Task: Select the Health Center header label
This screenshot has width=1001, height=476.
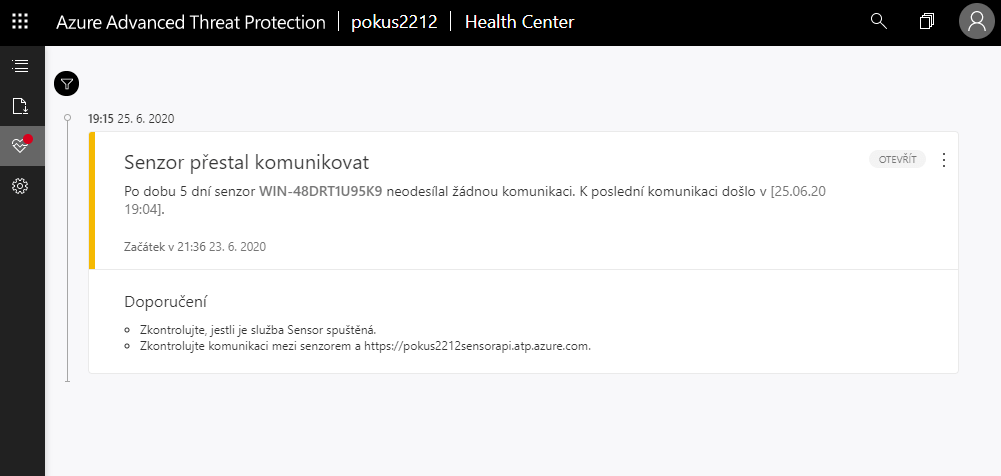Action: coord(519,22)
